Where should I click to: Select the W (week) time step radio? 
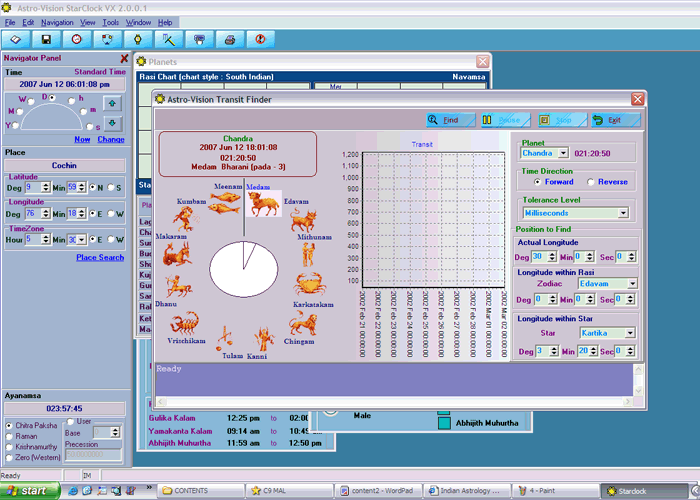tap(31, 101)
